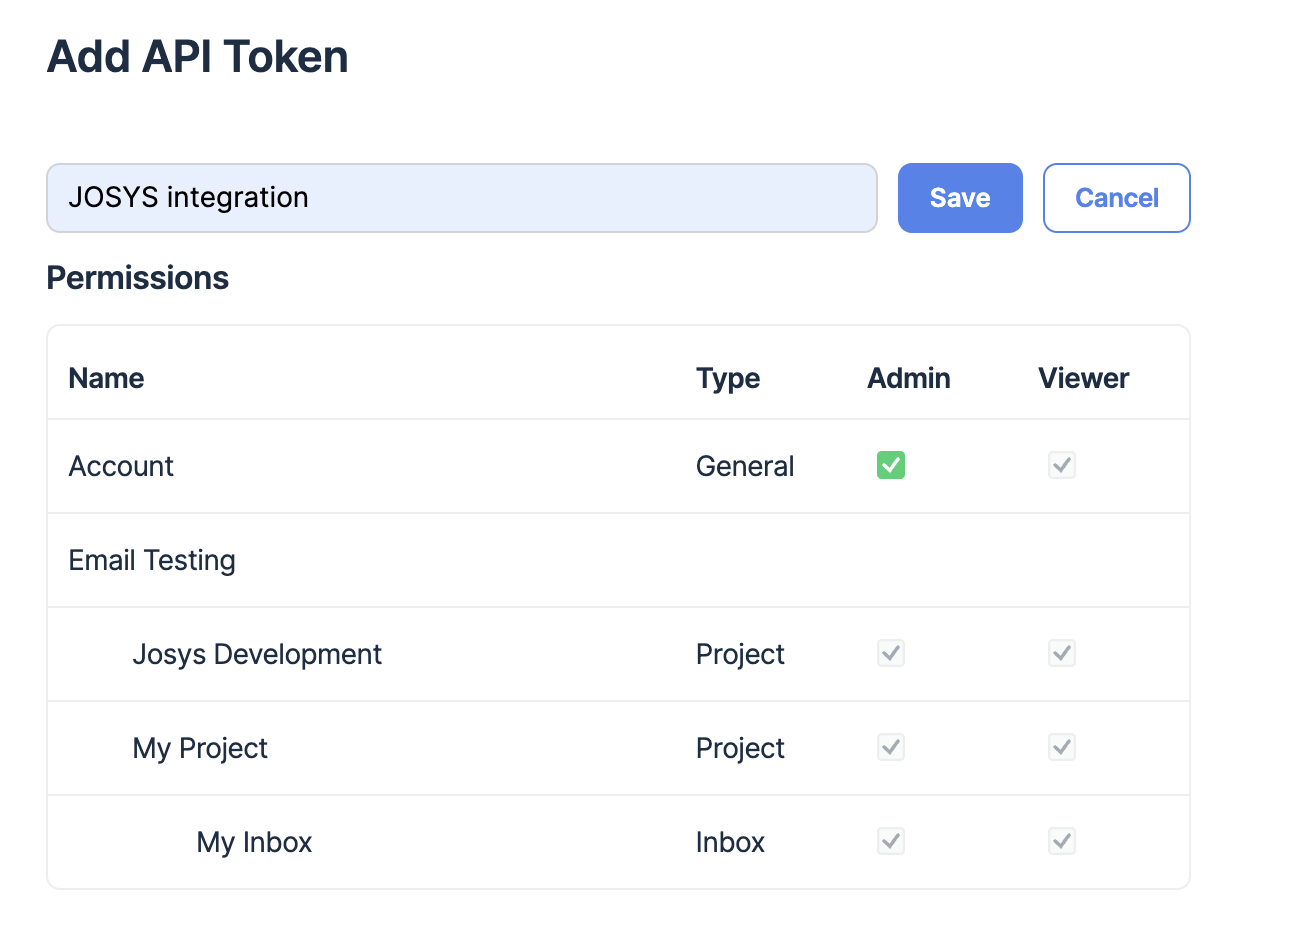Select the My Inbox row name
This screenshot has height=950, width=1304.
(x=254, y=842)
